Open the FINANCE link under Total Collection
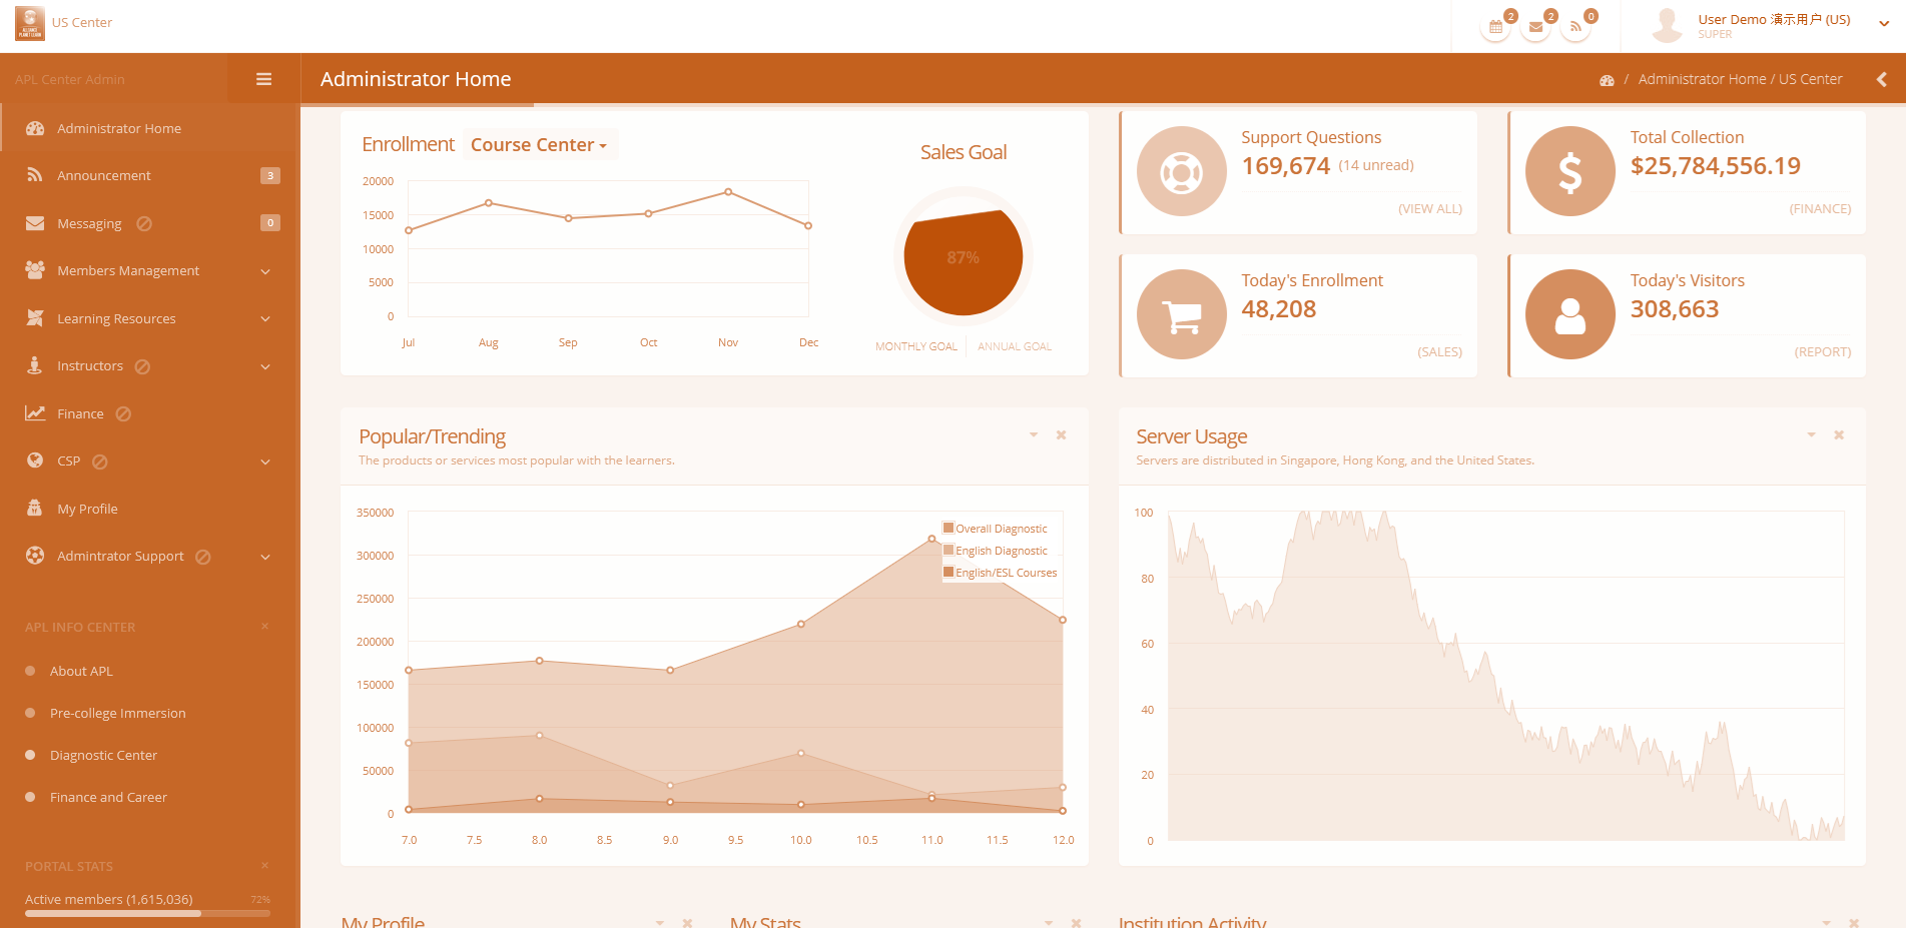The width and height of the screenshot is (1906, 928). [x=1819, y=209]
